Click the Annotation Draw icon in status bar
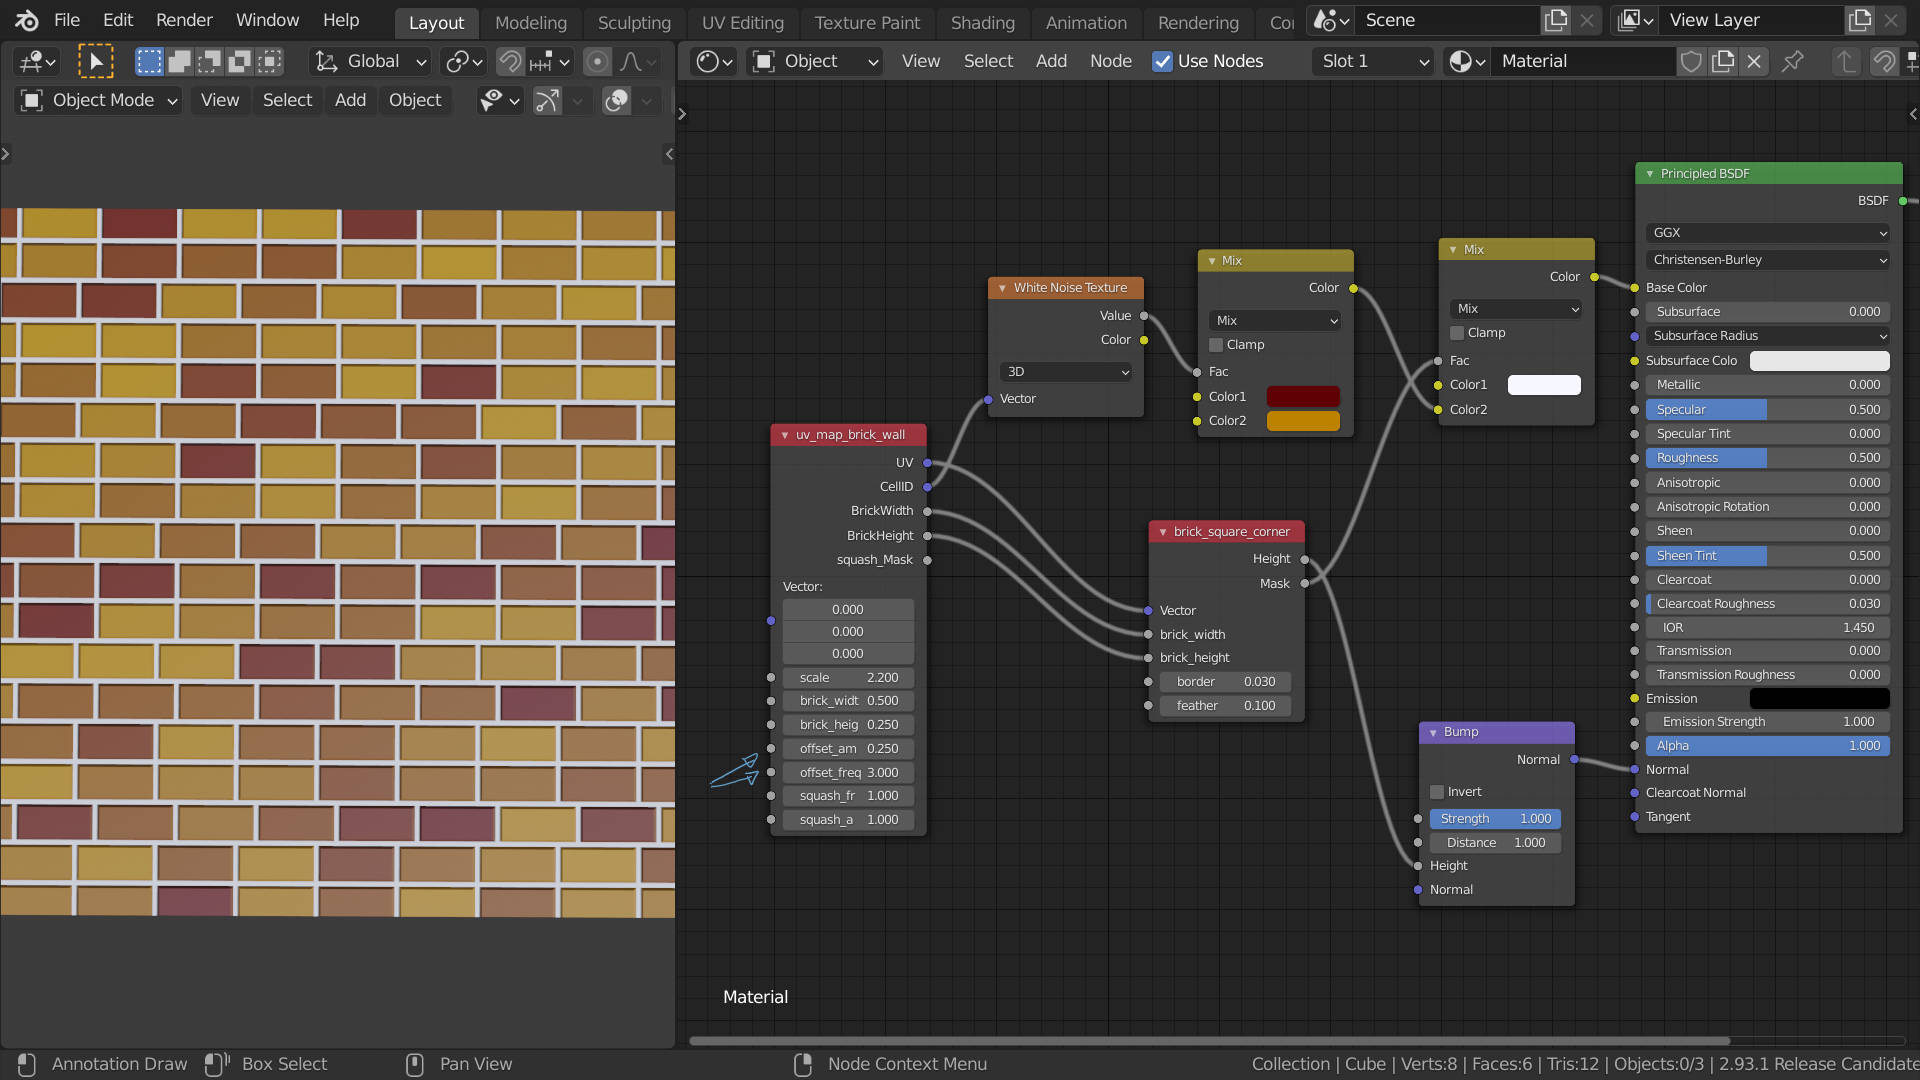This screenshot has width=1920, height=1080. click(x=27, y=1064)
